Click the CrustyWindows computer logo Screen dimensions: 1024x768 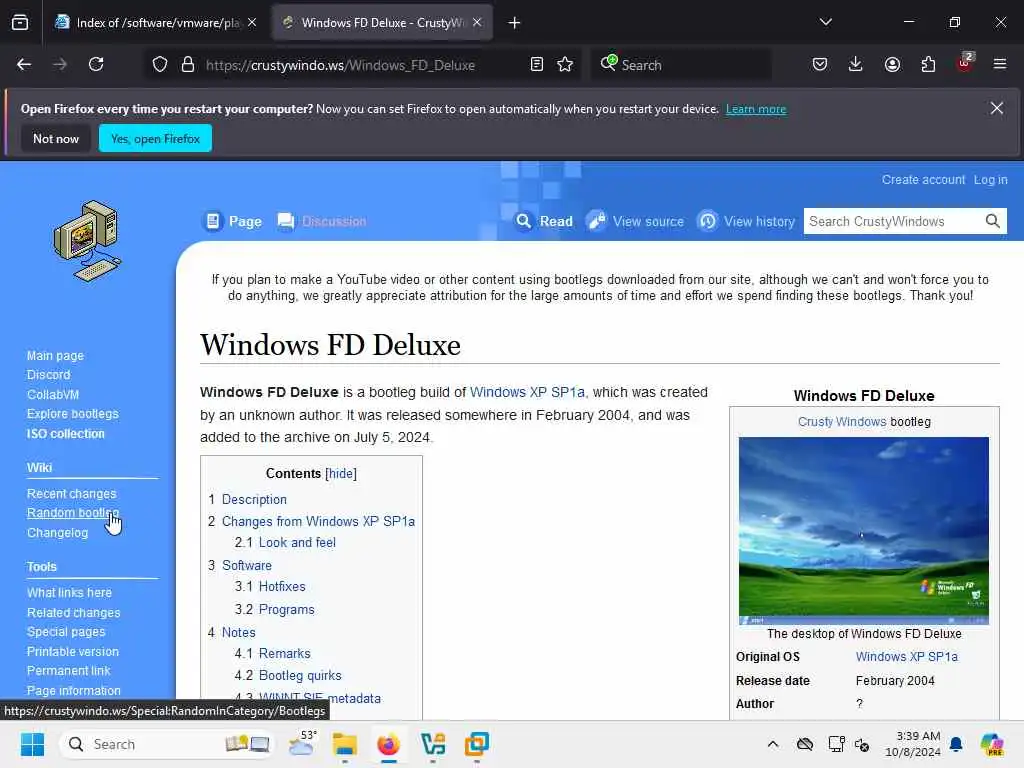(x=88, y=240)
